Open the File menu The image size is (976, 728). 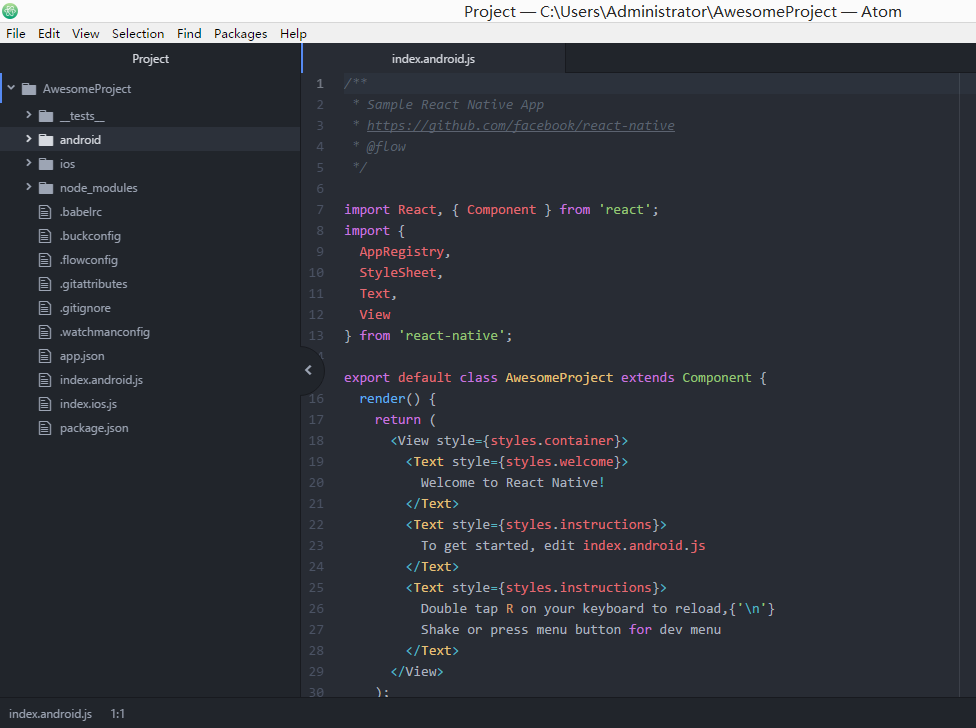coord(16,34)
